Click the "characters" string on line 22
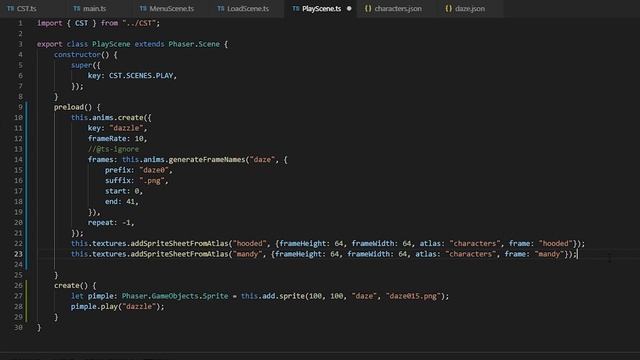The image size is (640, 360). pos(475,244)
